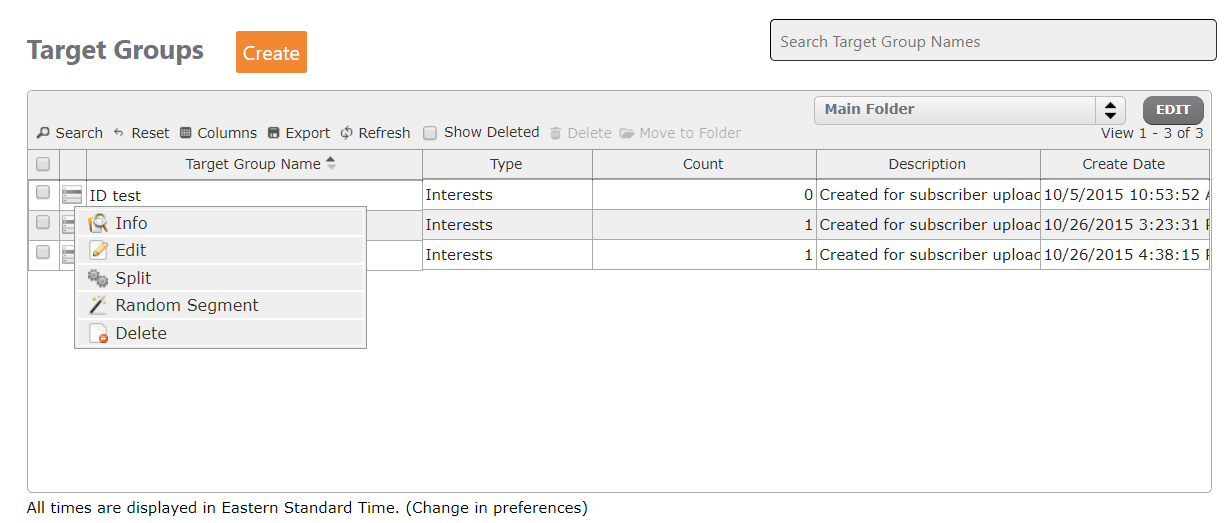1225x523 pixels.
Task: Click the Refresh circular arrows icon
Action: click(x=347, y=133)
